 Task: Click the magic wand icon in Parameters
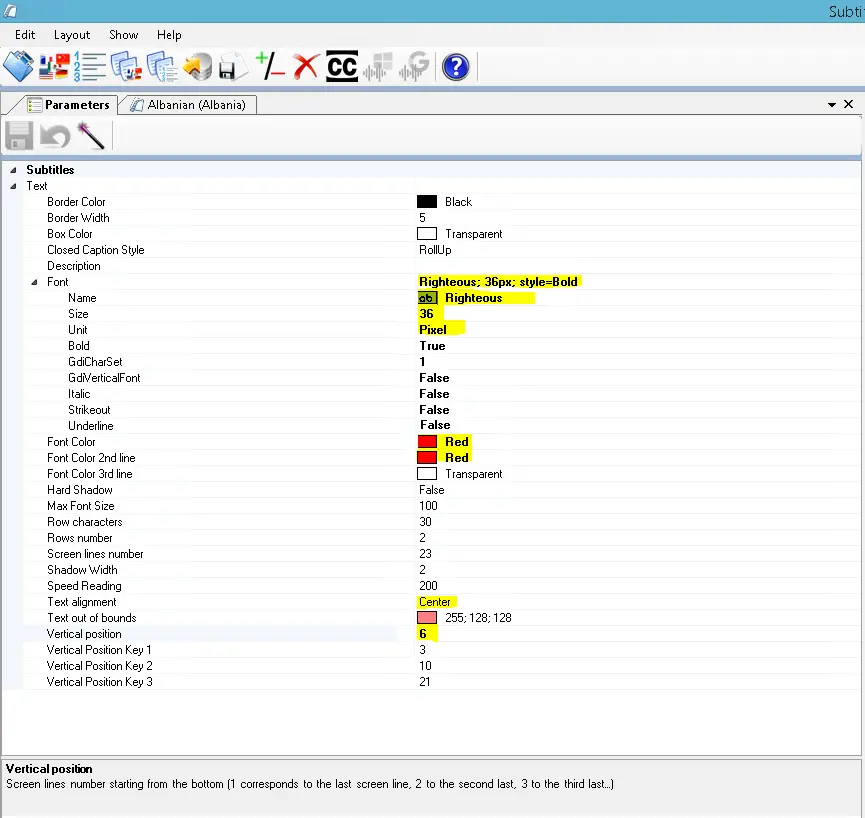coord(91,136)
